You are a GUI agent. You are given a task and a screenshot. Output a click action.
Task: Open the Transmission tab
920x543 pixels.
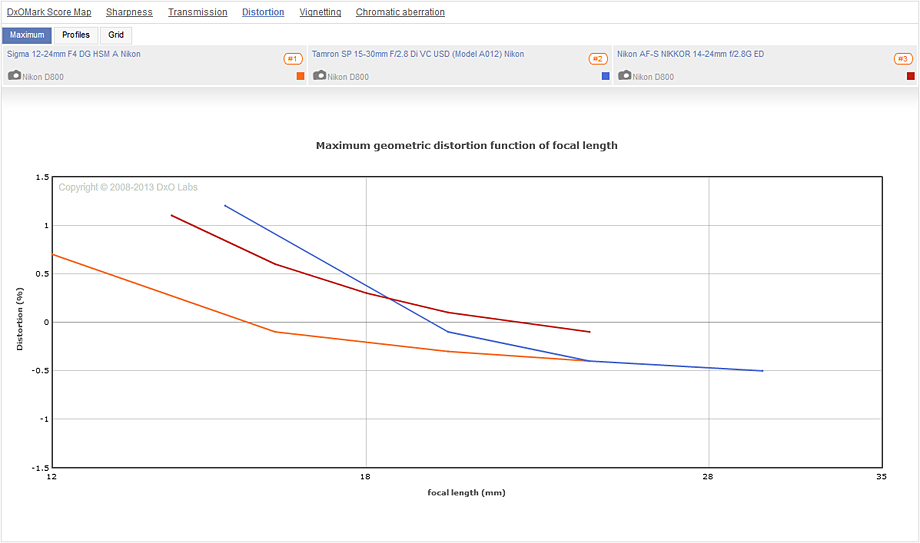coord(197,12)
